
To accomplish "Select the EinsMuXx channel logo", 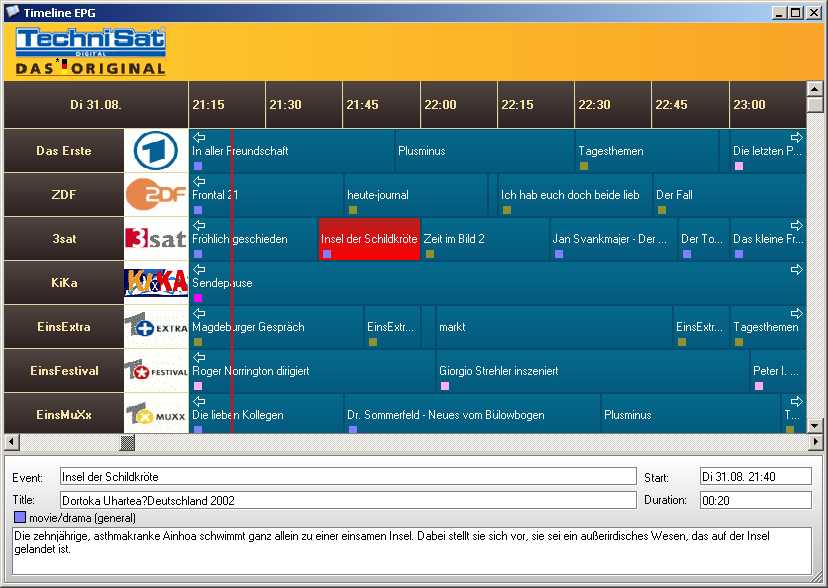I will (x=156, y=414).
